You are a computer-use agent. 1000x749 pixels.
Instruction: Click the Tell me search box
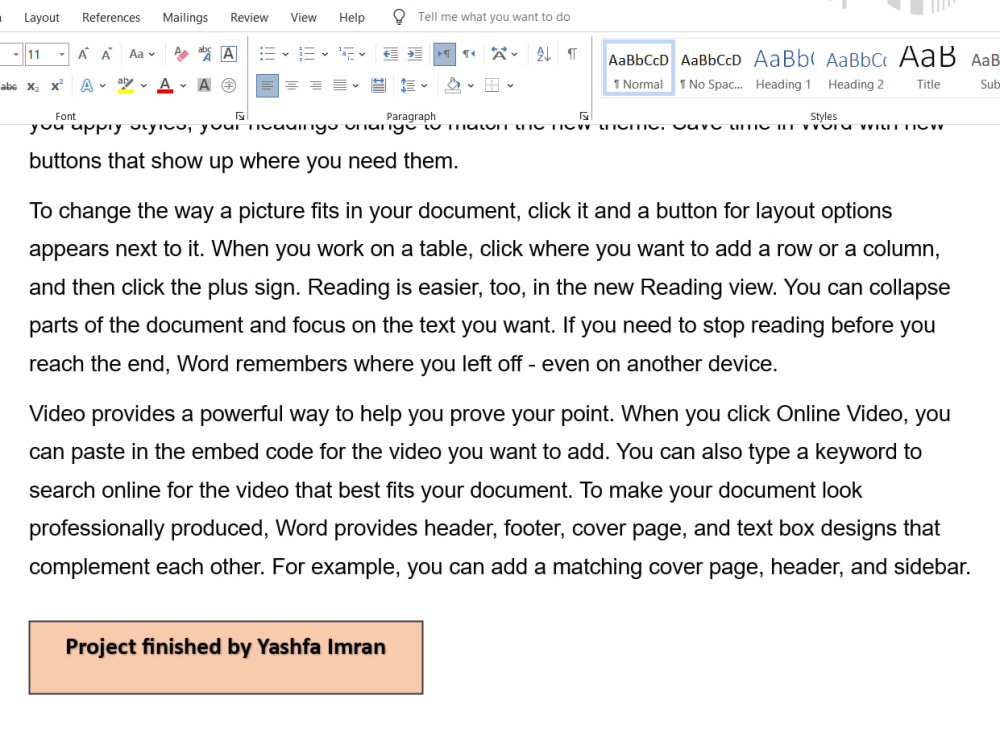pos(494,17)
